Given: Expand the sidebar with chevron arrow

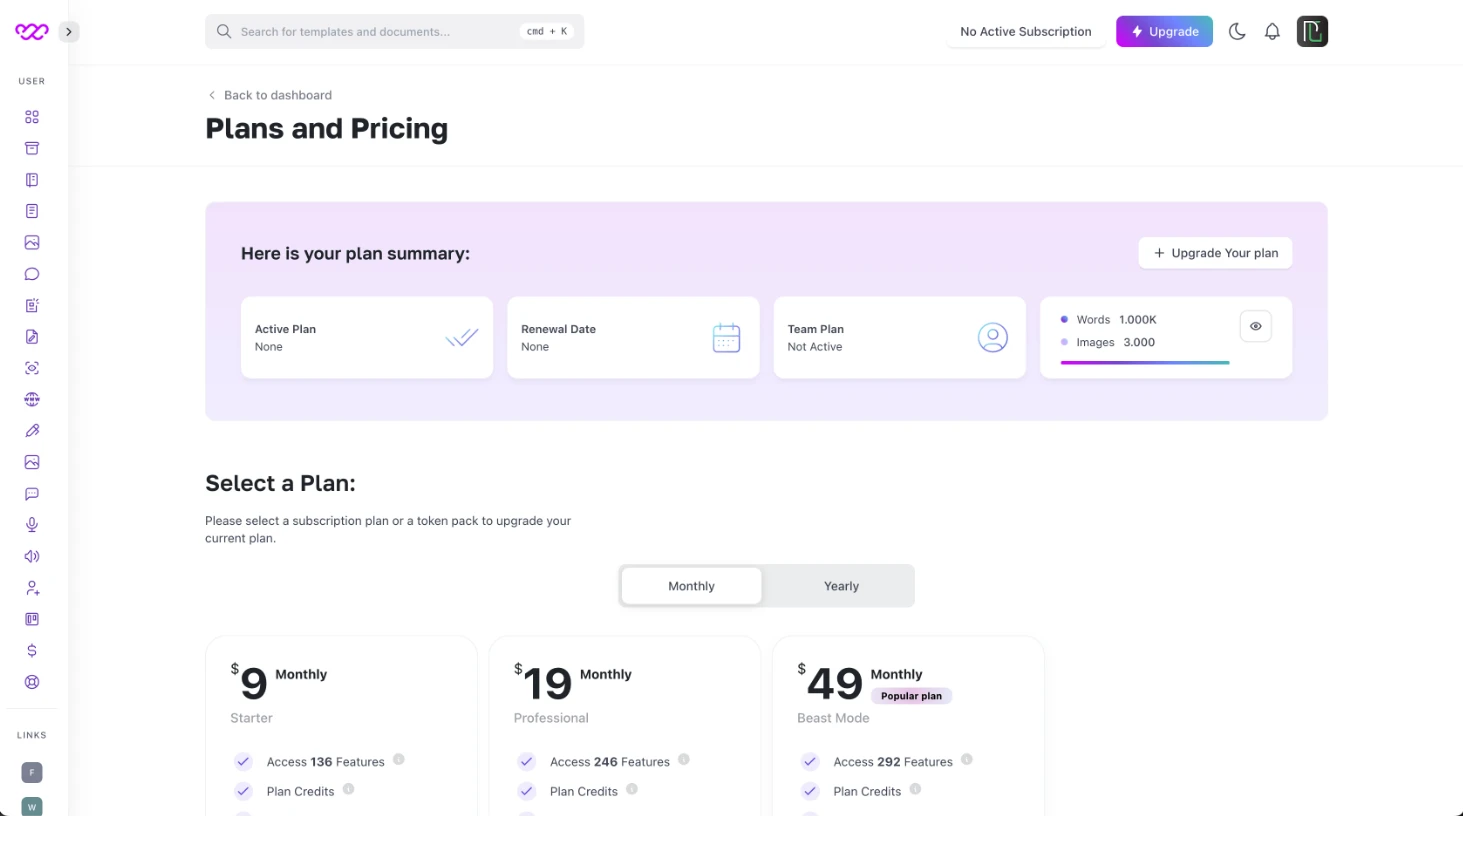Looking at the screenshot, I should click(69, 32).
